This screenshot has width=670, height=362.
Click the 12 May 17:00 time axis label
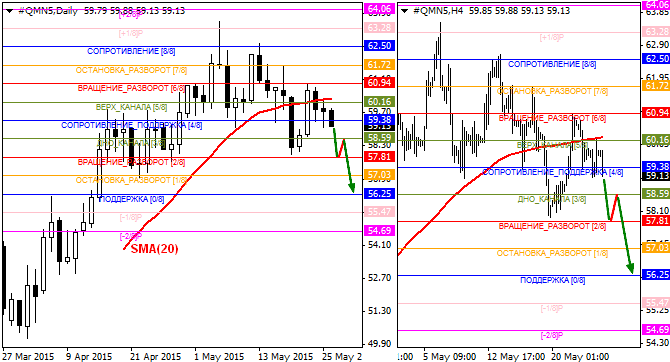click(517, 356)
